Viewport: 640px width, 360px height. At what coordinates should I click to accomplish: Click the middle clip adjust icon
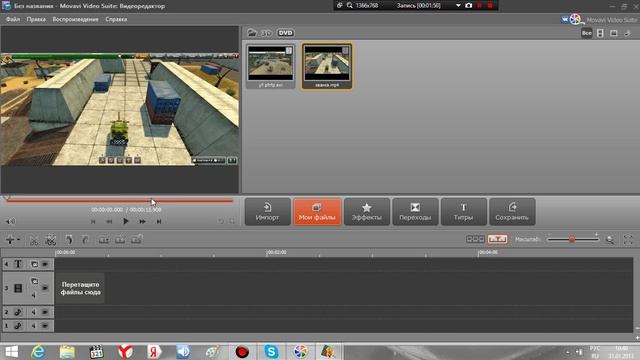point(120,240)
